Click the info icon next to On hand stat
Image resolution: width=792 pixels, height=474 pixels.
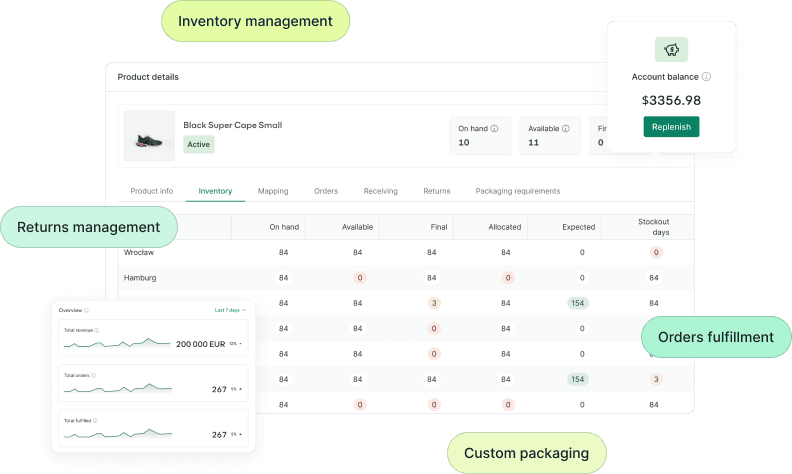[494, 128]
